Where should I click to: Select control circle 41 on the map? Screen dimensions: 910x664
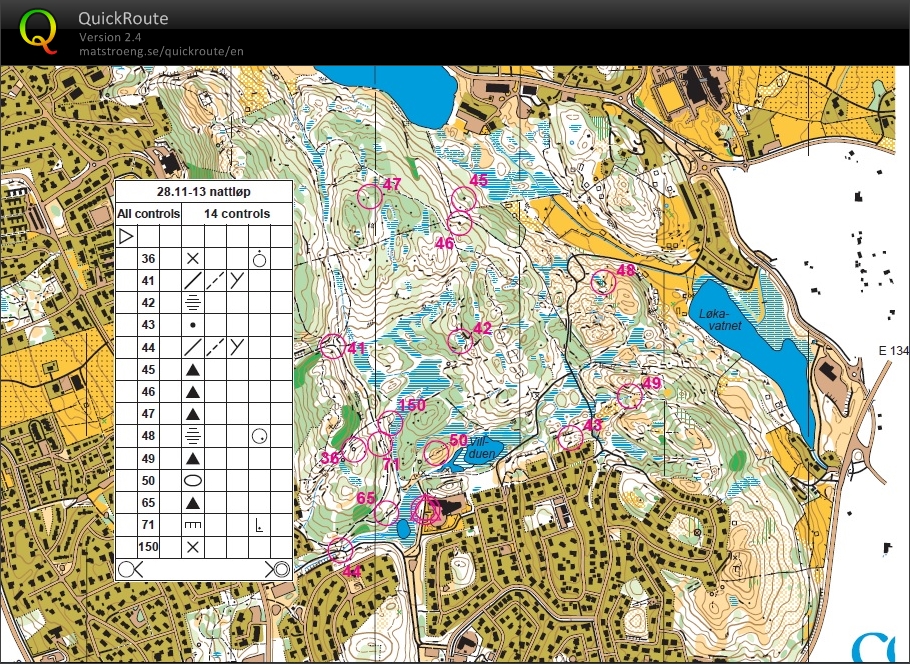point(331,346)
